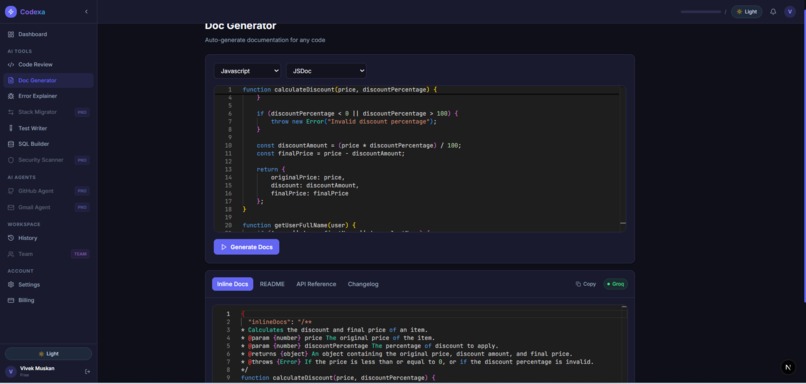Open Dashboard via its grid icon
806x384 pixels.
pyautogui.click(x=11, y=34)
